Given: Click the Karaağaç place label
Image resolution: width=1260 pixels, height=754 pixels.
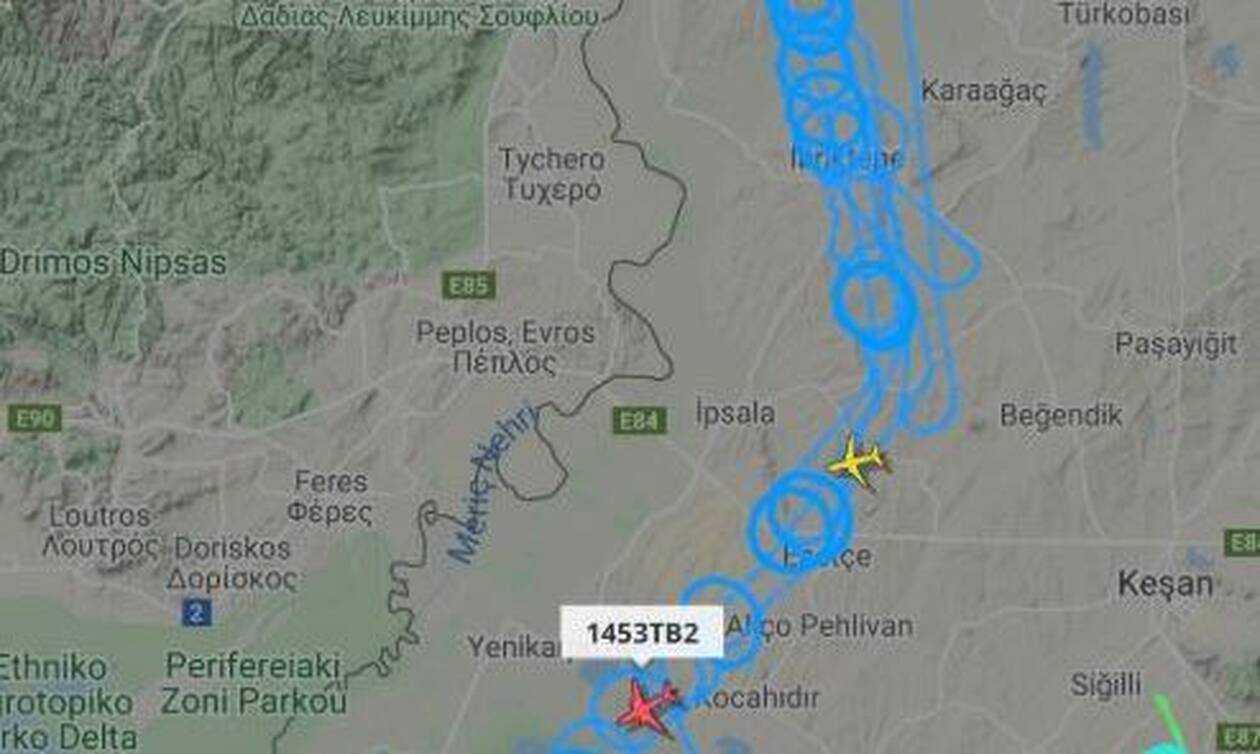Looking at the screenshot, I should coord(984,92).
